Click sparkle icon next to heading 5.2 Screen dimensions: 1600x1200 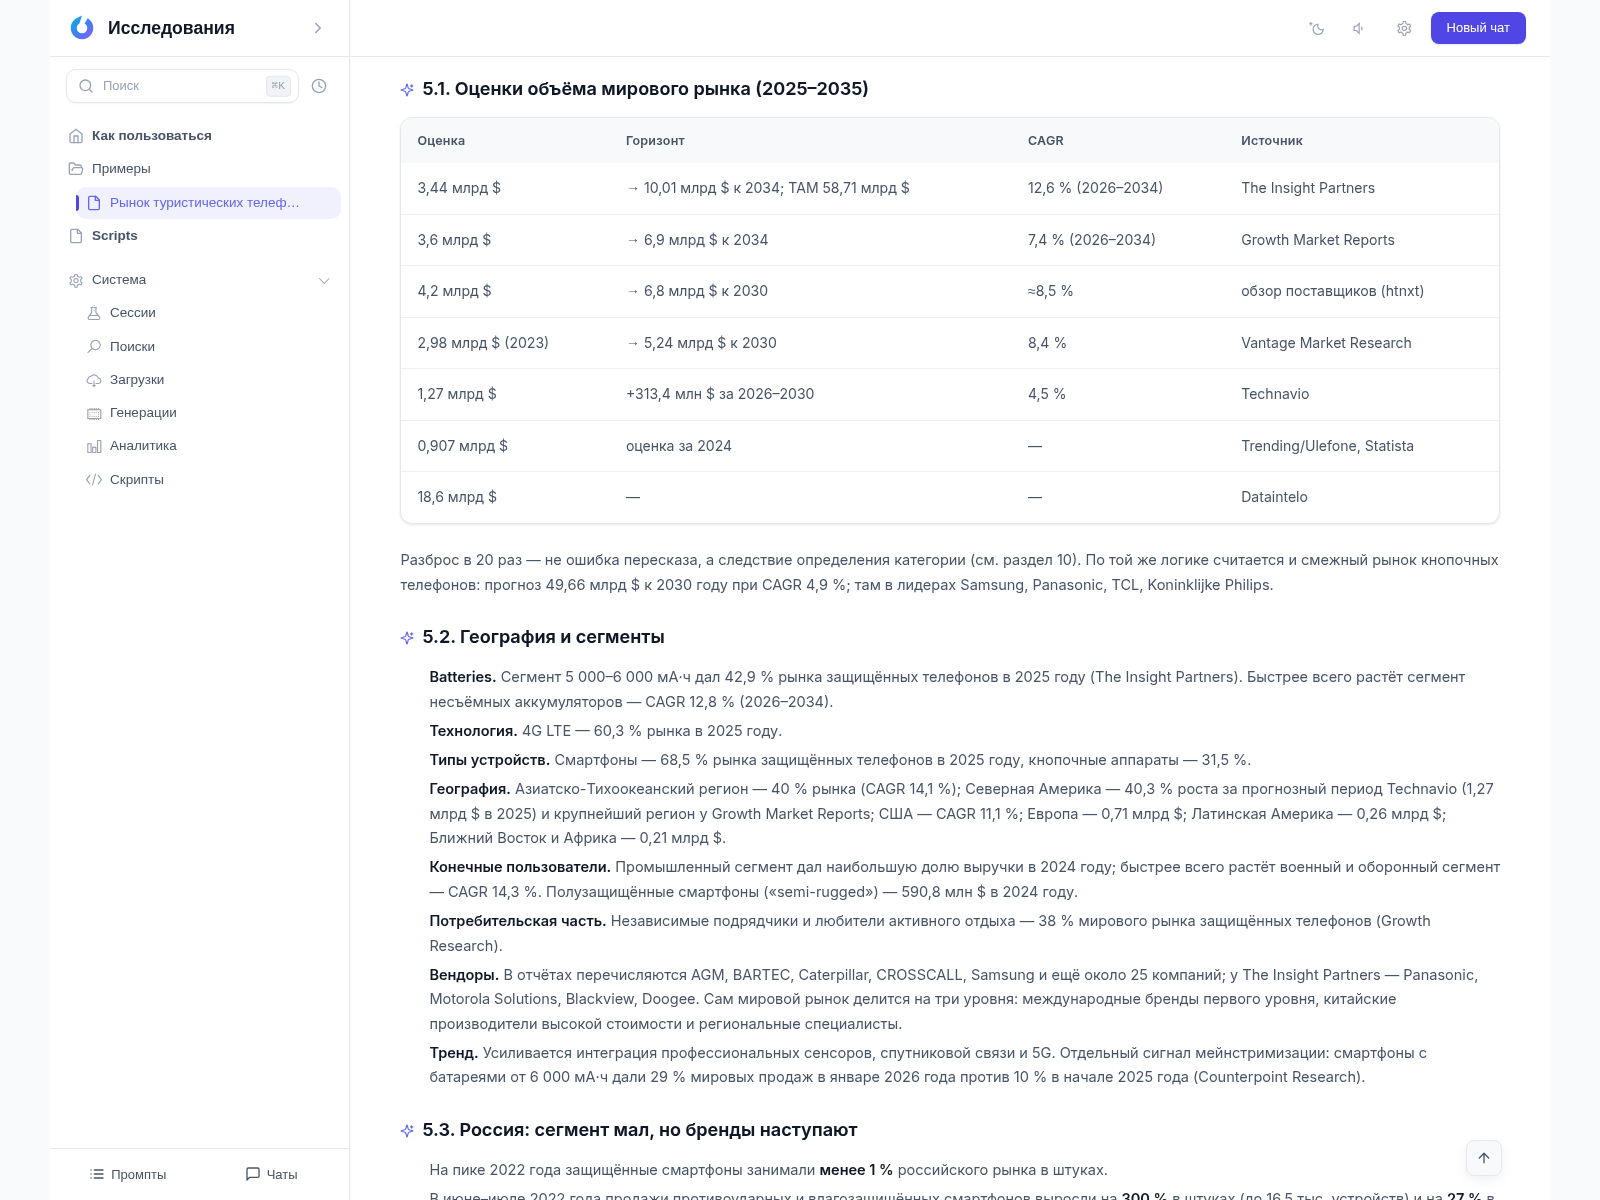point(407,638)
